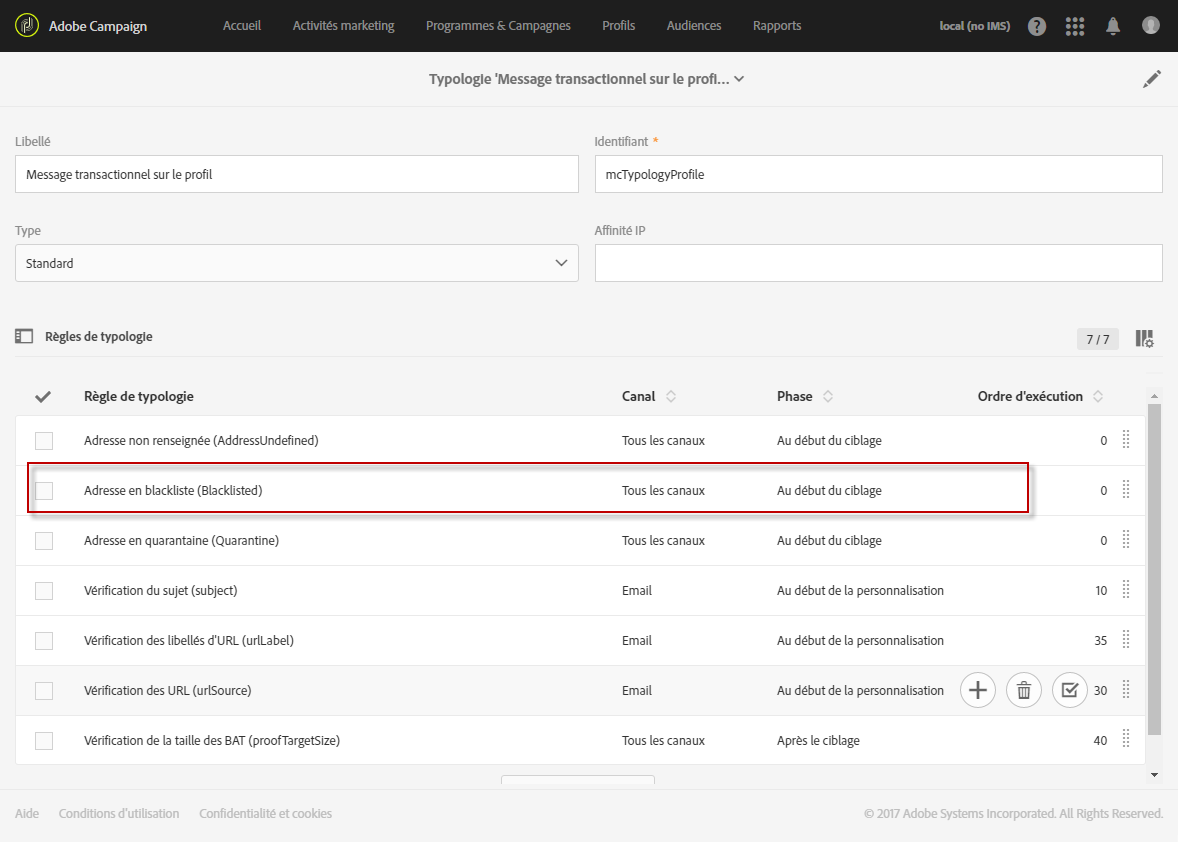This screenshot has height=842, width=1178.
Task: Expand the Type dropdown showing Standard
Action: tap(296, 263)
